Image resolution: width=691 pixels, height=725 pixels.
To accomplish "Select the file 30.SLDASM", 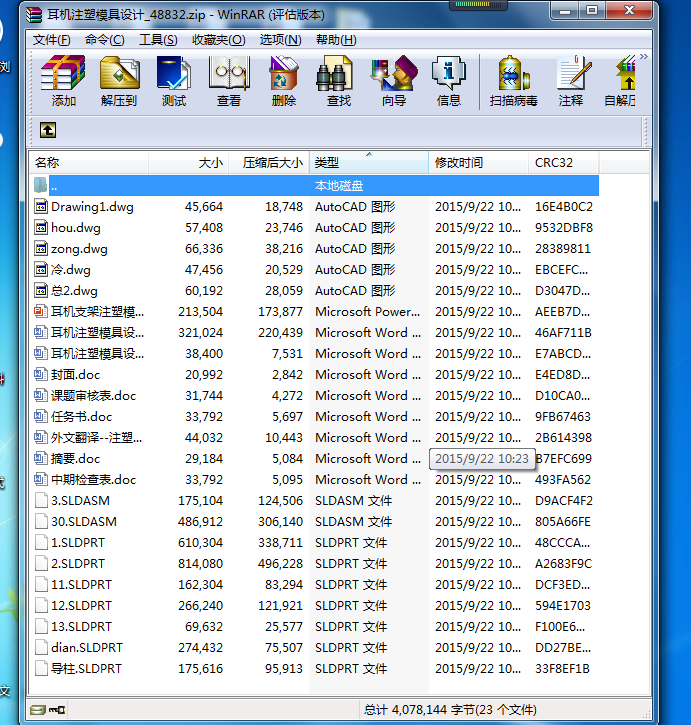I will (84, 522).
